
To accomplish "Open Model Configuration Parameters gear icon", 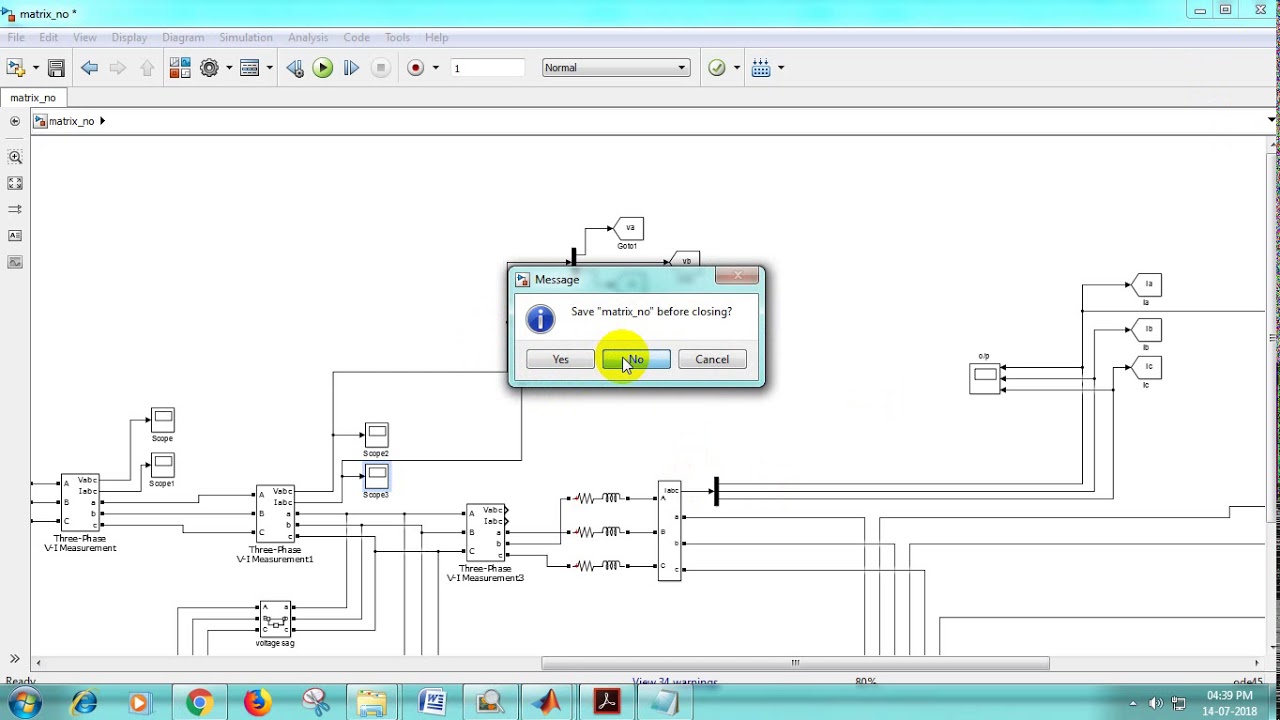I will (209, 68).
